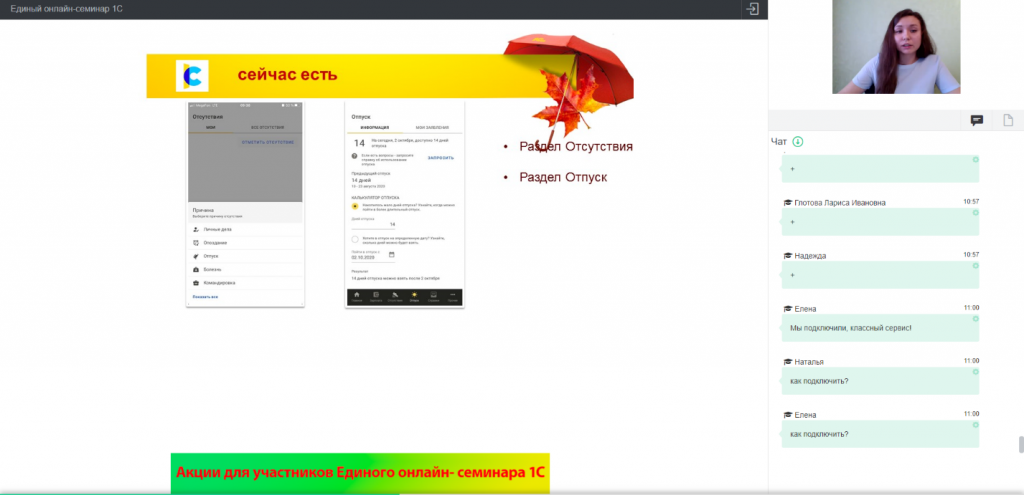Open the chat panel icon
This screenshot has height=495, width=1024.
[977, 120]
